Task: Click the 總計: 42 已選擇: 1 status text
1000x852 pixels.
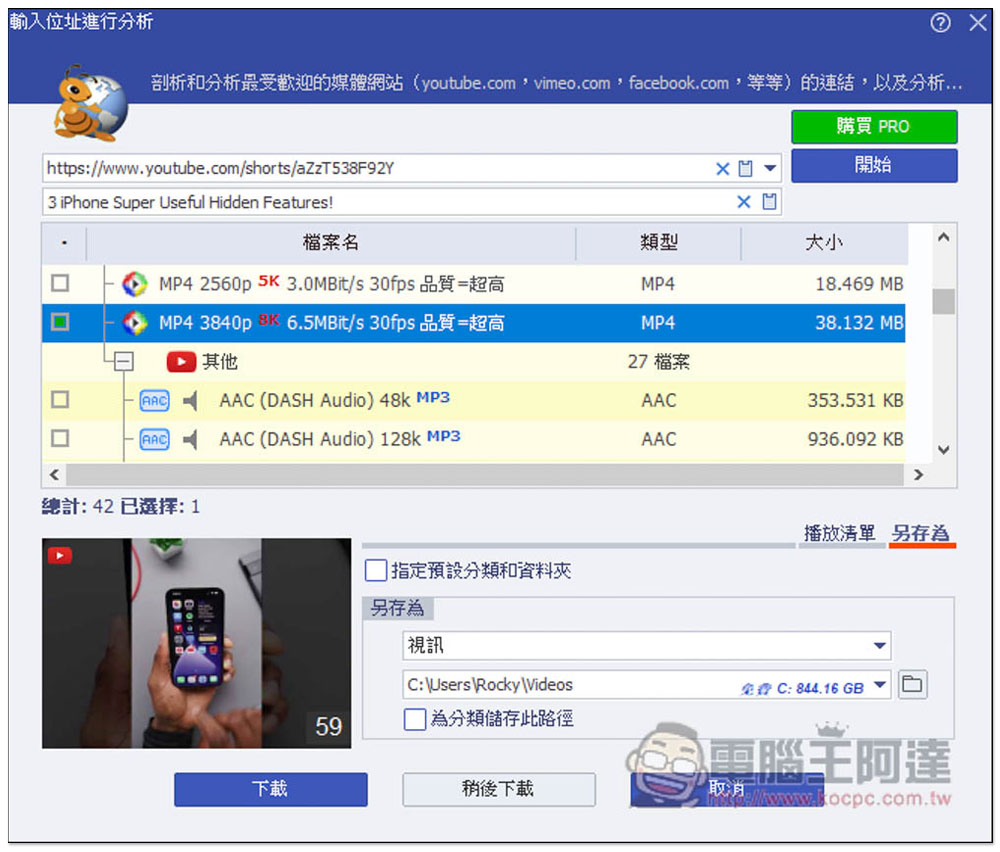Action: pyautogui.click(x=121, y=507)
